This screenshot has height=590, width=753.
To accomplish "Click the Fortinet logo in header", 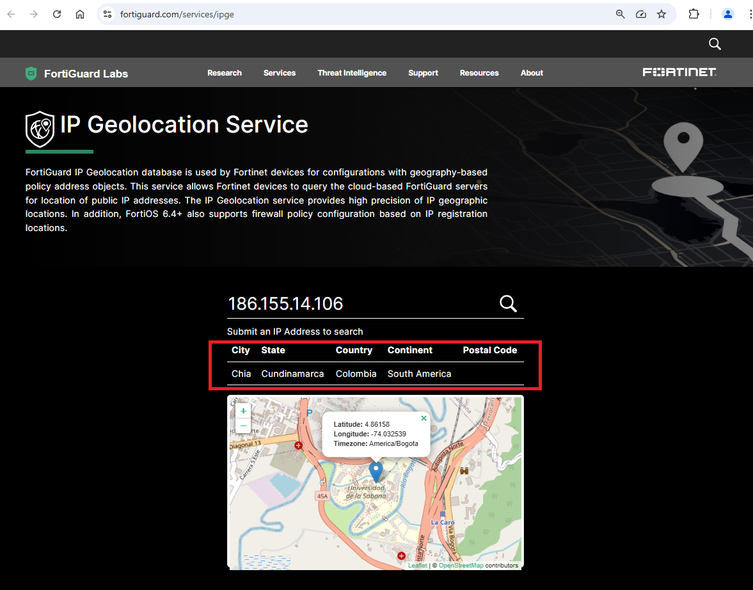I will pyautogui.click(x=679, y=72).
